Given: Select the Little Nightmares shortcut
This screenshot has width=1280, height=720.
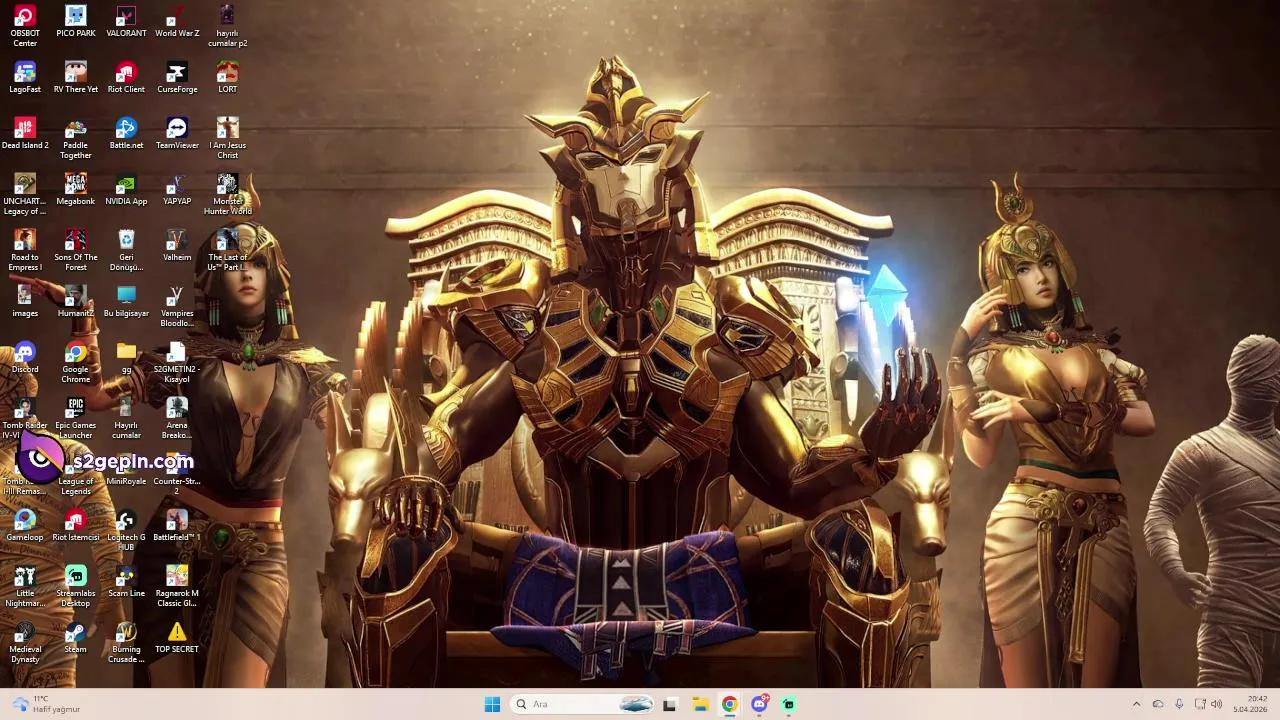Looking at the screenshot, I should point(25,586).
